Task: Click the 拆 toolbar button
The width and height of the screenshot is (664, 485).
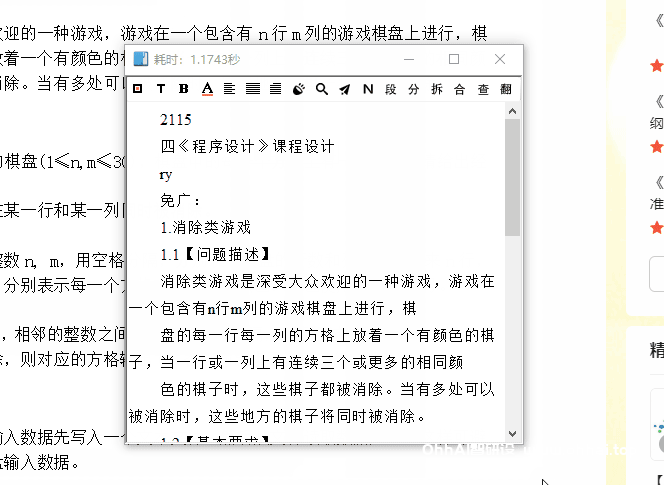Action: coord(437,89)
